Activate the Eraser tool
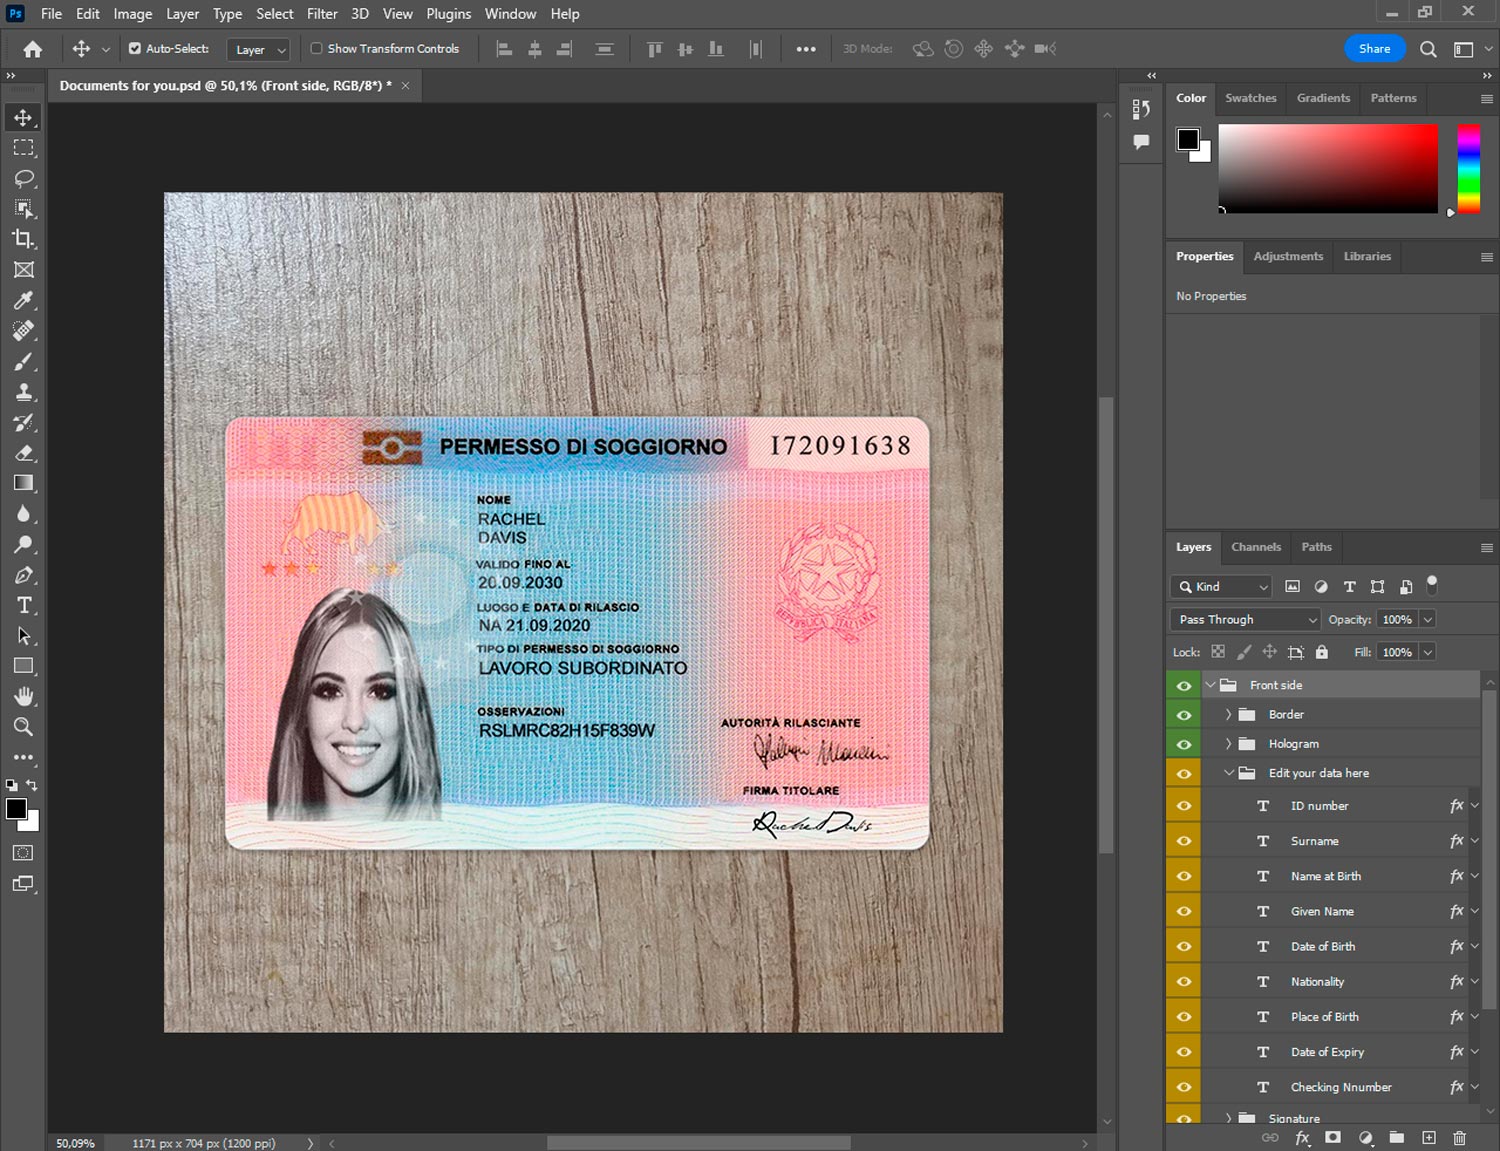This screenshot has width=1500, height=1151. pos(23,453)
